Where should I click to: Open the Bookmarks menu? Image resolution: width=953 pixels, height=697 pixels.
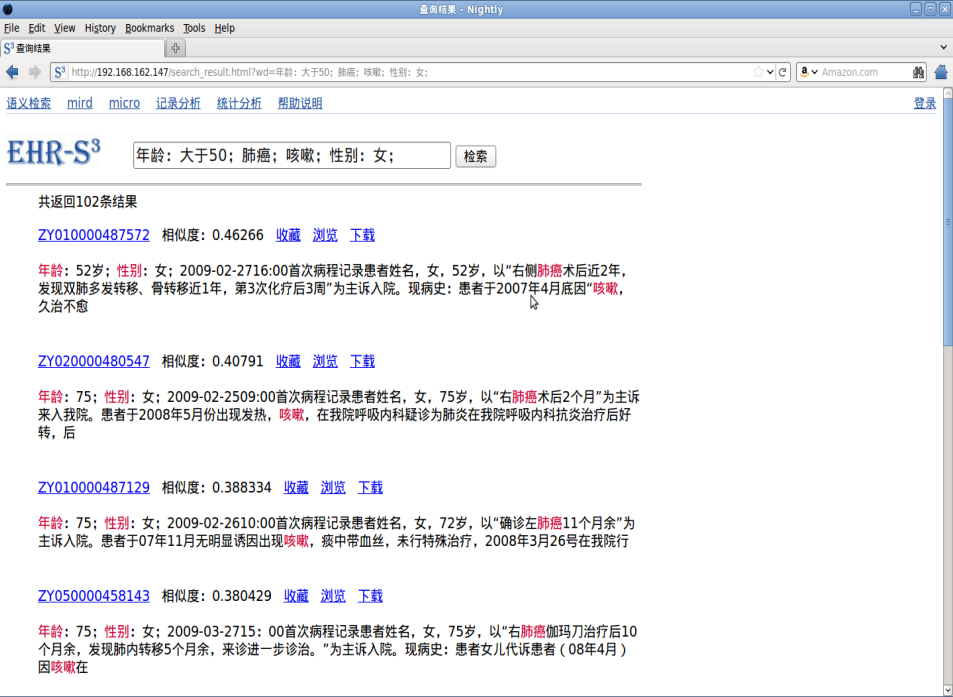tap(149, 28)
